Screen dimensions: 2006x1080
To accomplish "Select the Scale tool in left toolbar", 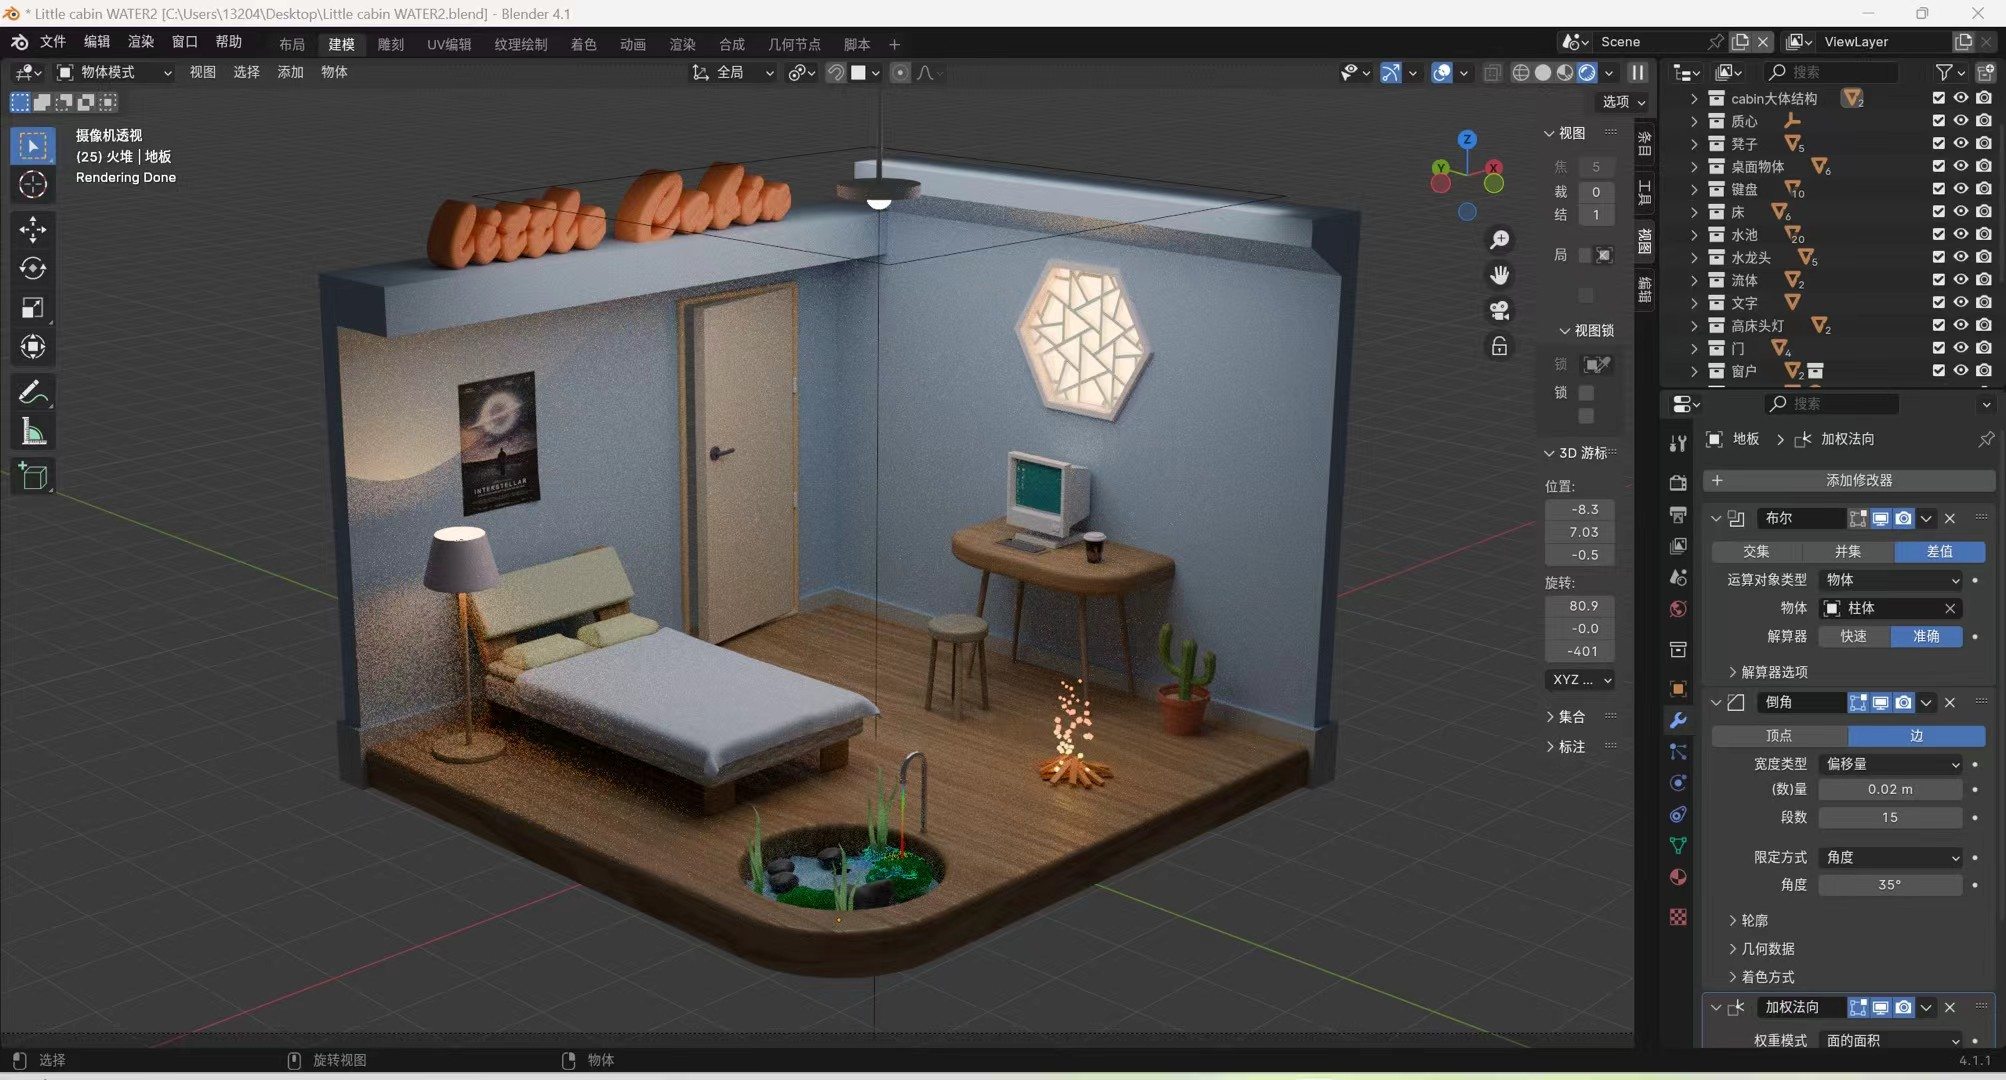I will (x=33, y=308).
